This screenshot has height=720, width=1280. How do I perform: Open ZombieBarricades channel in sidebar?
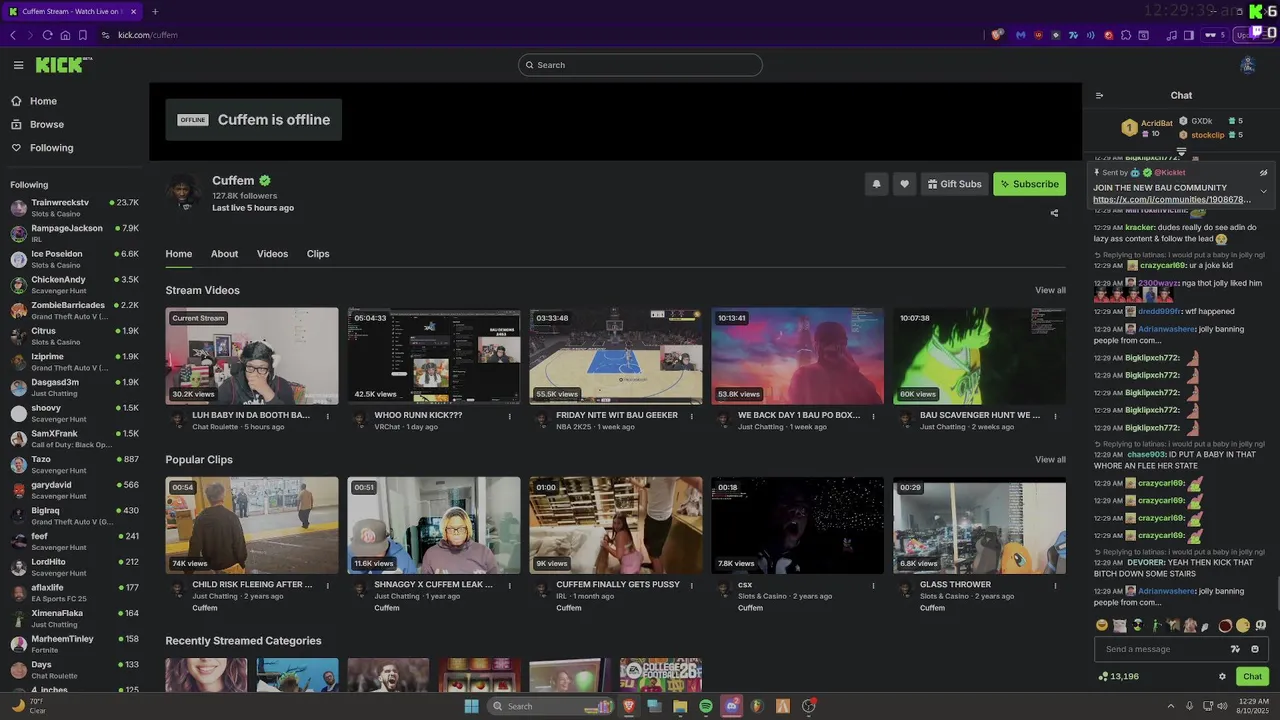74,311
